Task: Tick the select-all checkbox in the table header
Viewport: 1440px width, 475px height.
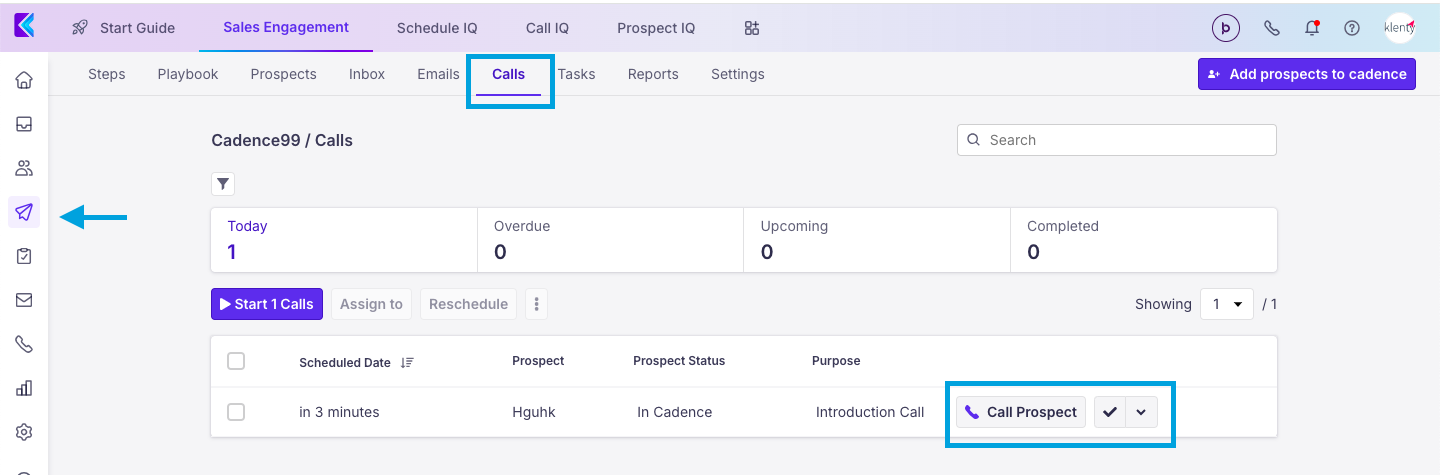Action: [x=236, y=361]
